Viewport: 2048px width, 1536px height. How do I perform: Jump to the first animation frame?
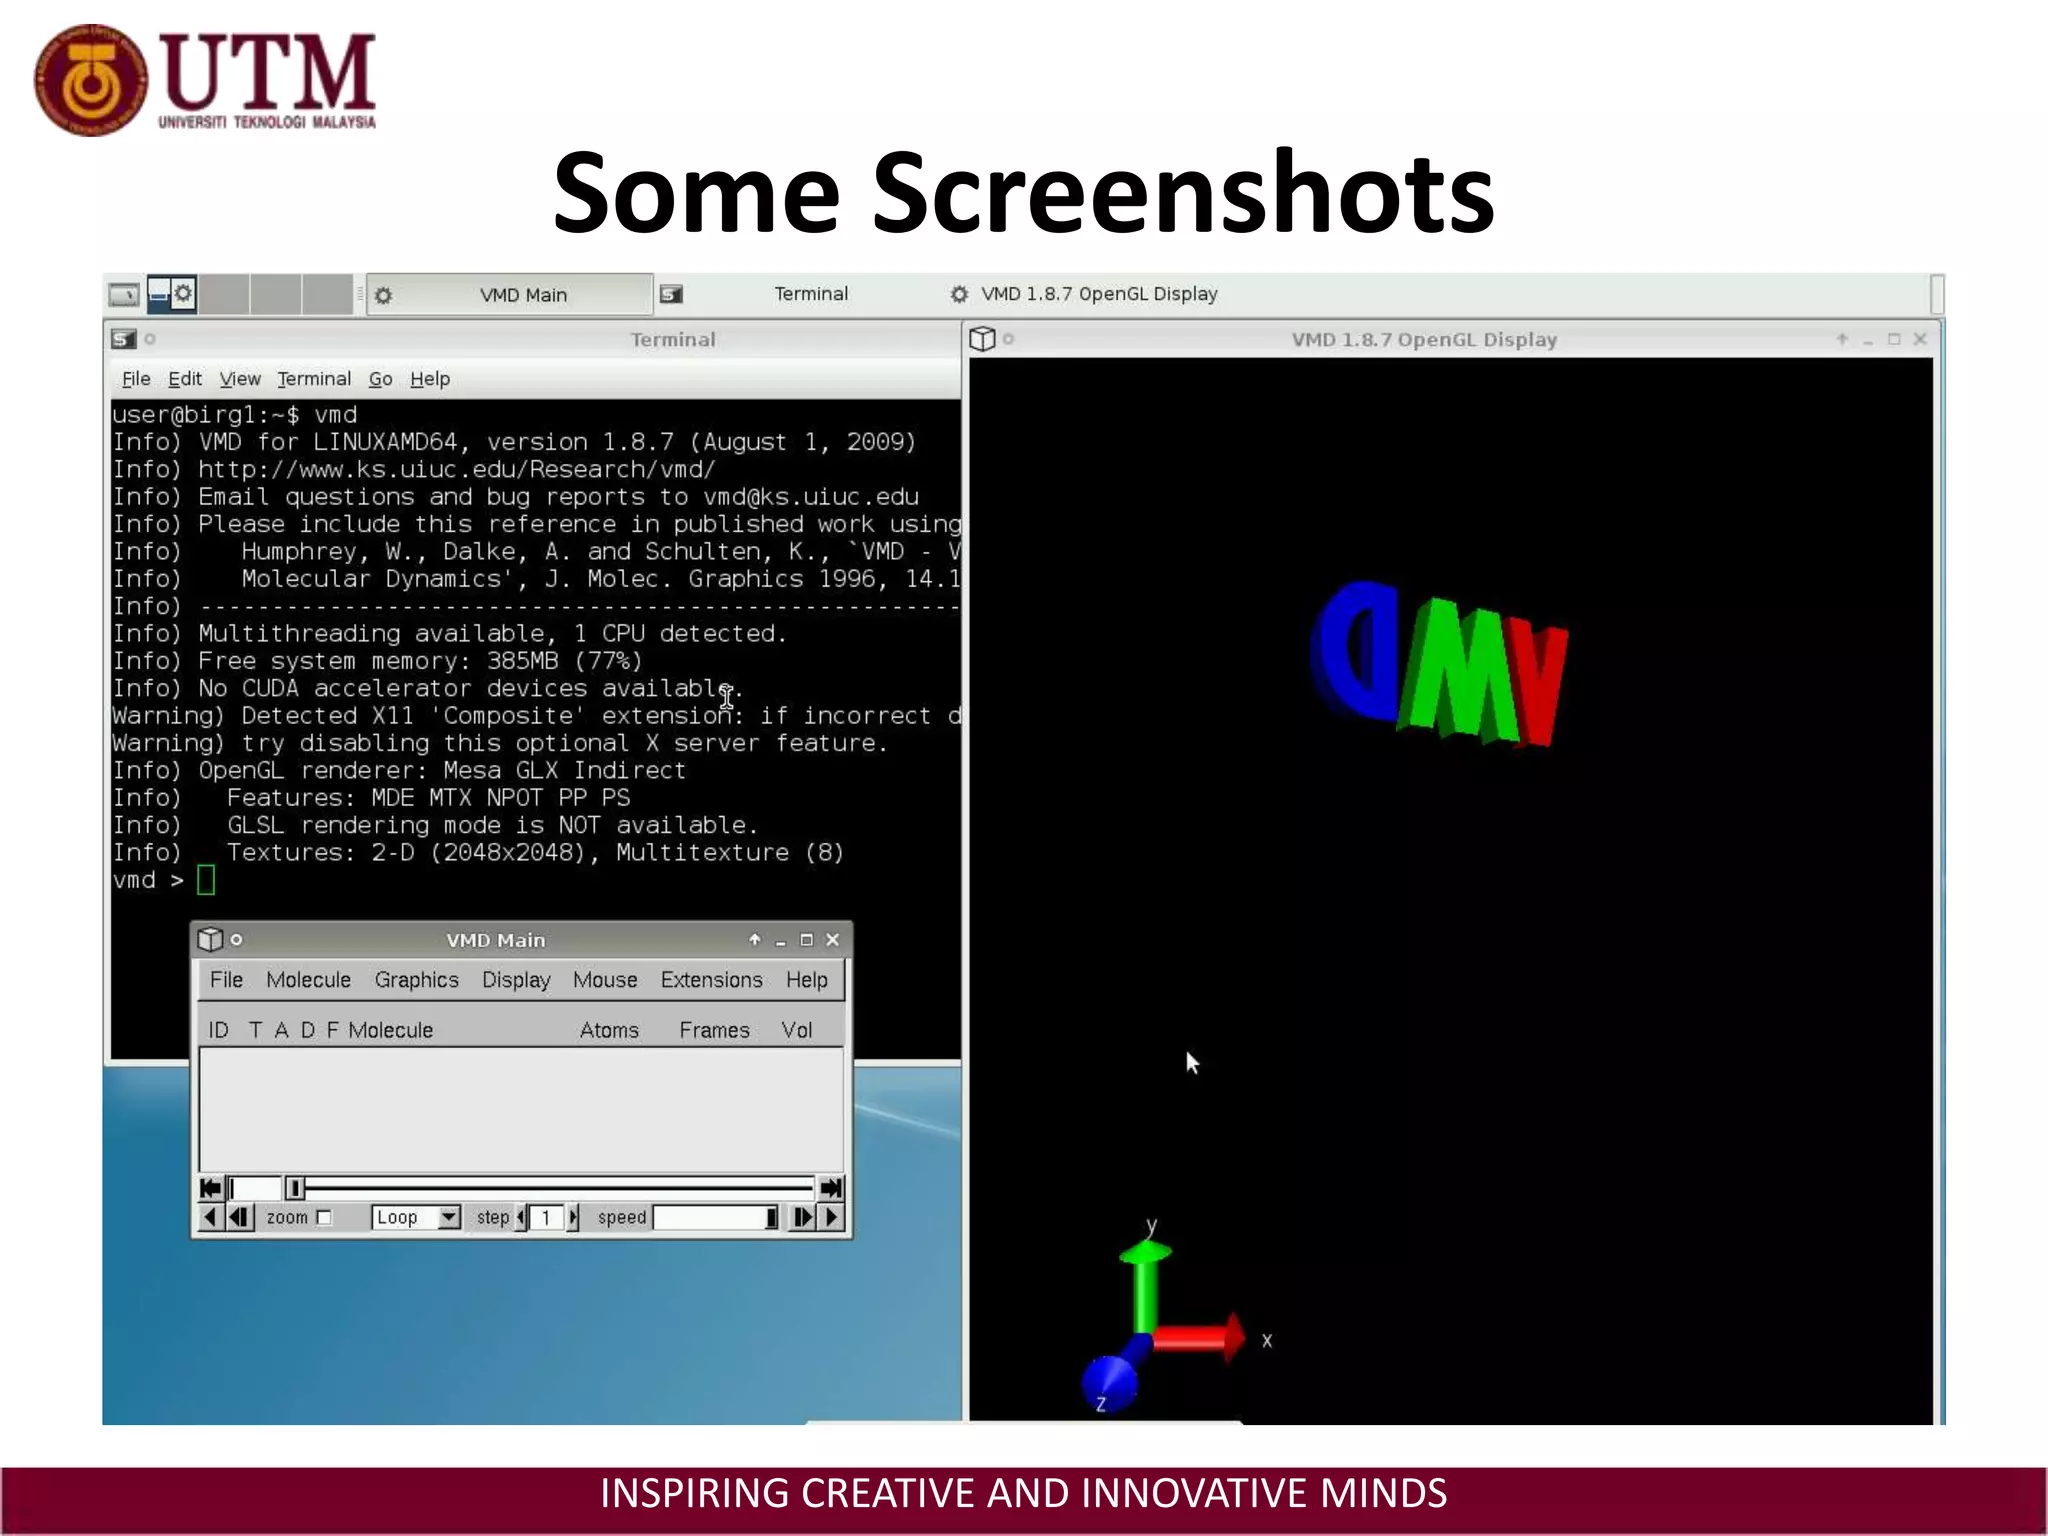[210, 1188]
